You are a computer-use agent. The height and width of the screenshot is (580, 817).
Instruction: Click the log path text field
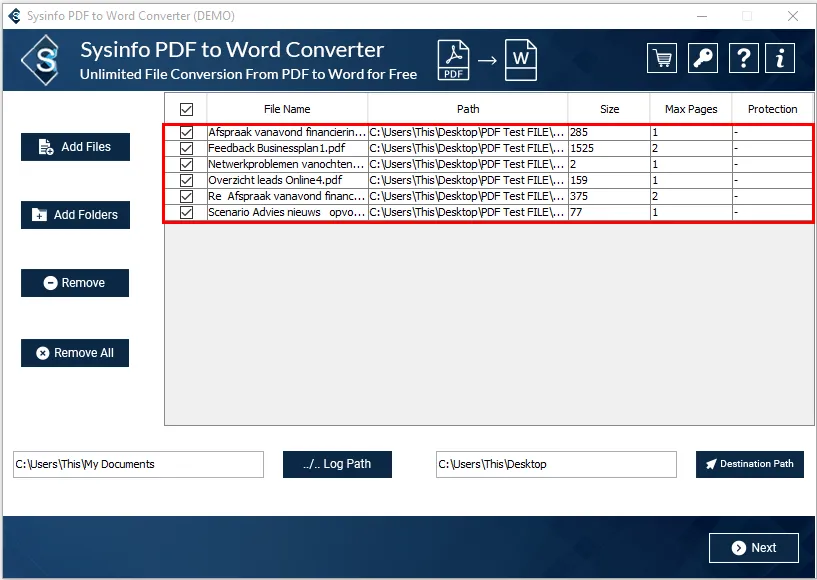[x=138, y=464]
